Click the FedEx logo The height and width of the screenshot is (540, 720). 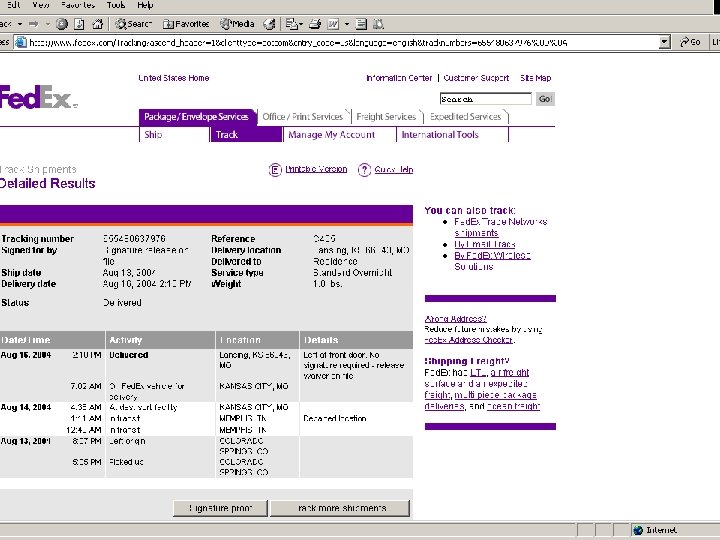38,97
